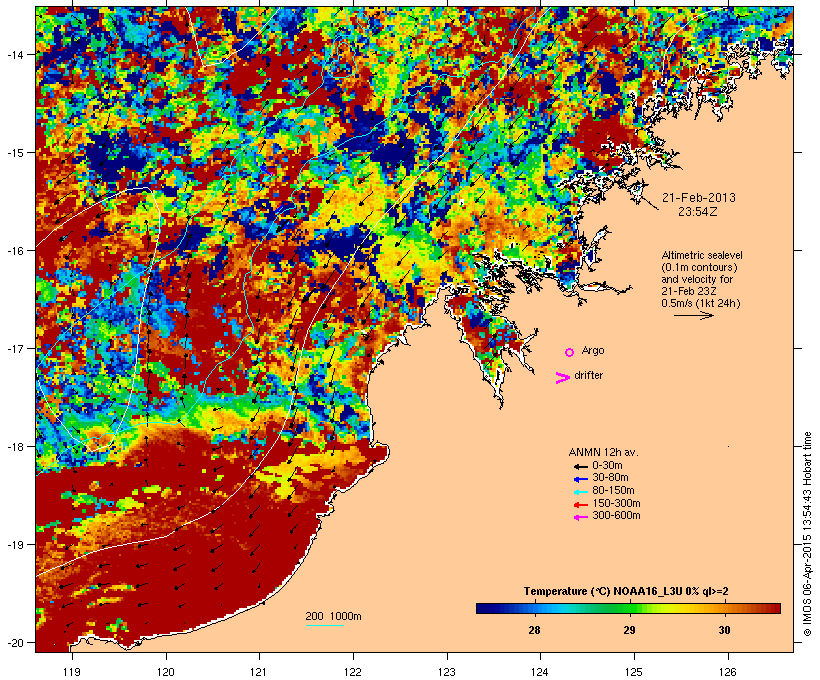Click the '-19' latitude axis label

[15, 545]
